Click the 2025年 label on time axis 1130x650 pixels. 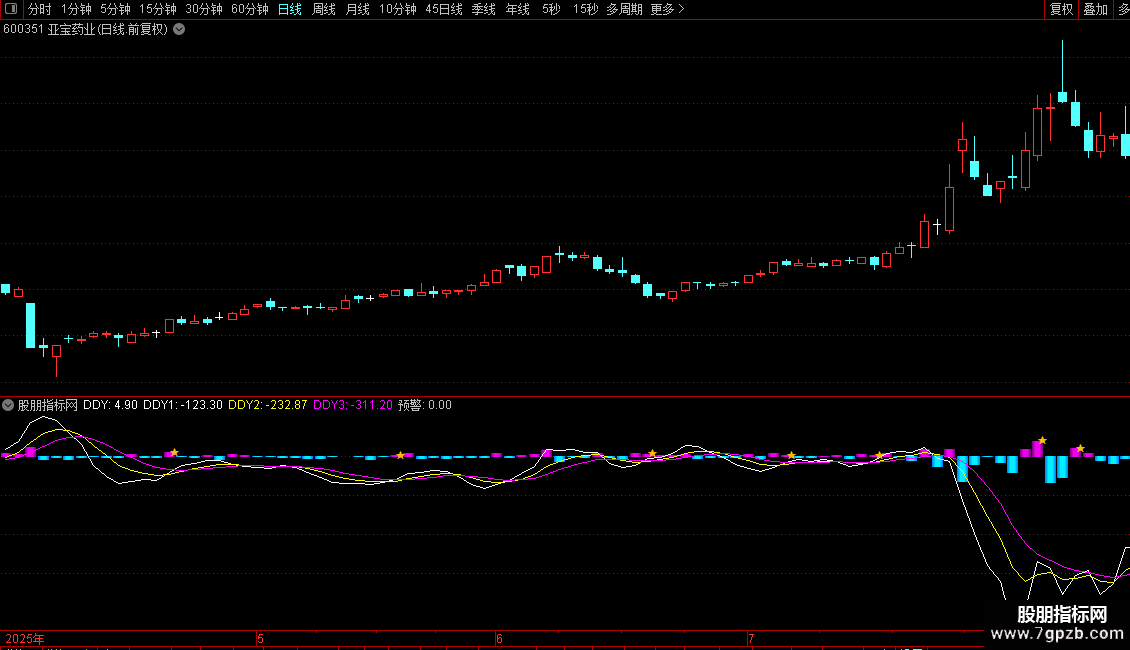tap(25, 638)
